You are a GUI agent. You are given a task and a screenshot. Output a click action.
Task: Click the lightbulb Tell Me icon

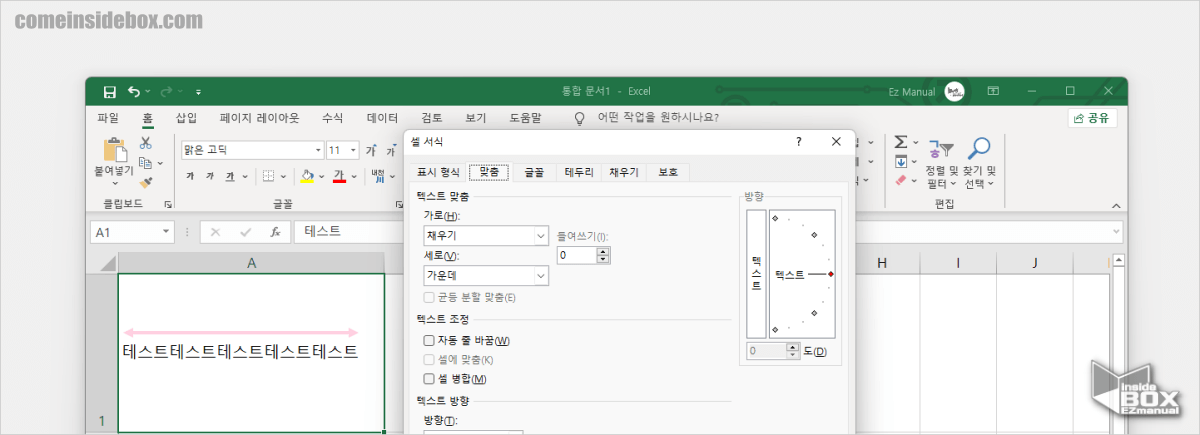579,118
